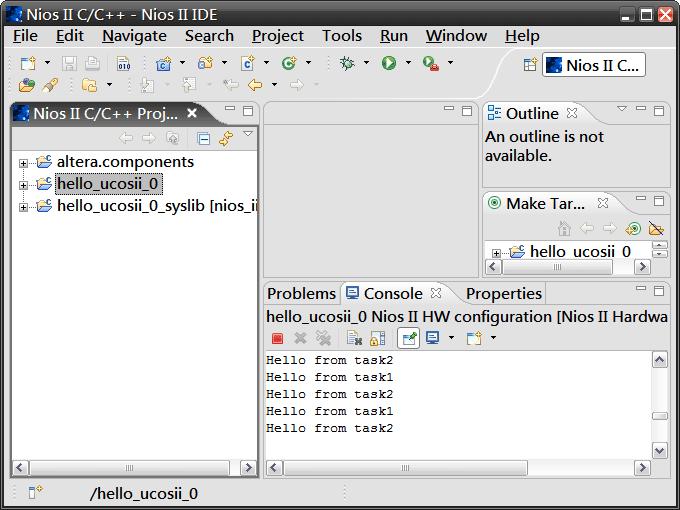Click the New C project icon

pyautogui.click(x=164, y=63)
